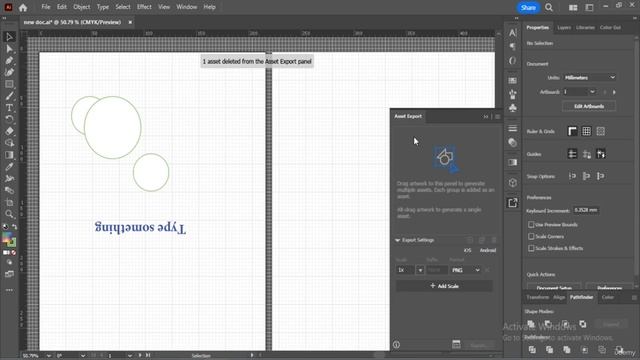Open the Object menu

(82, 7)
